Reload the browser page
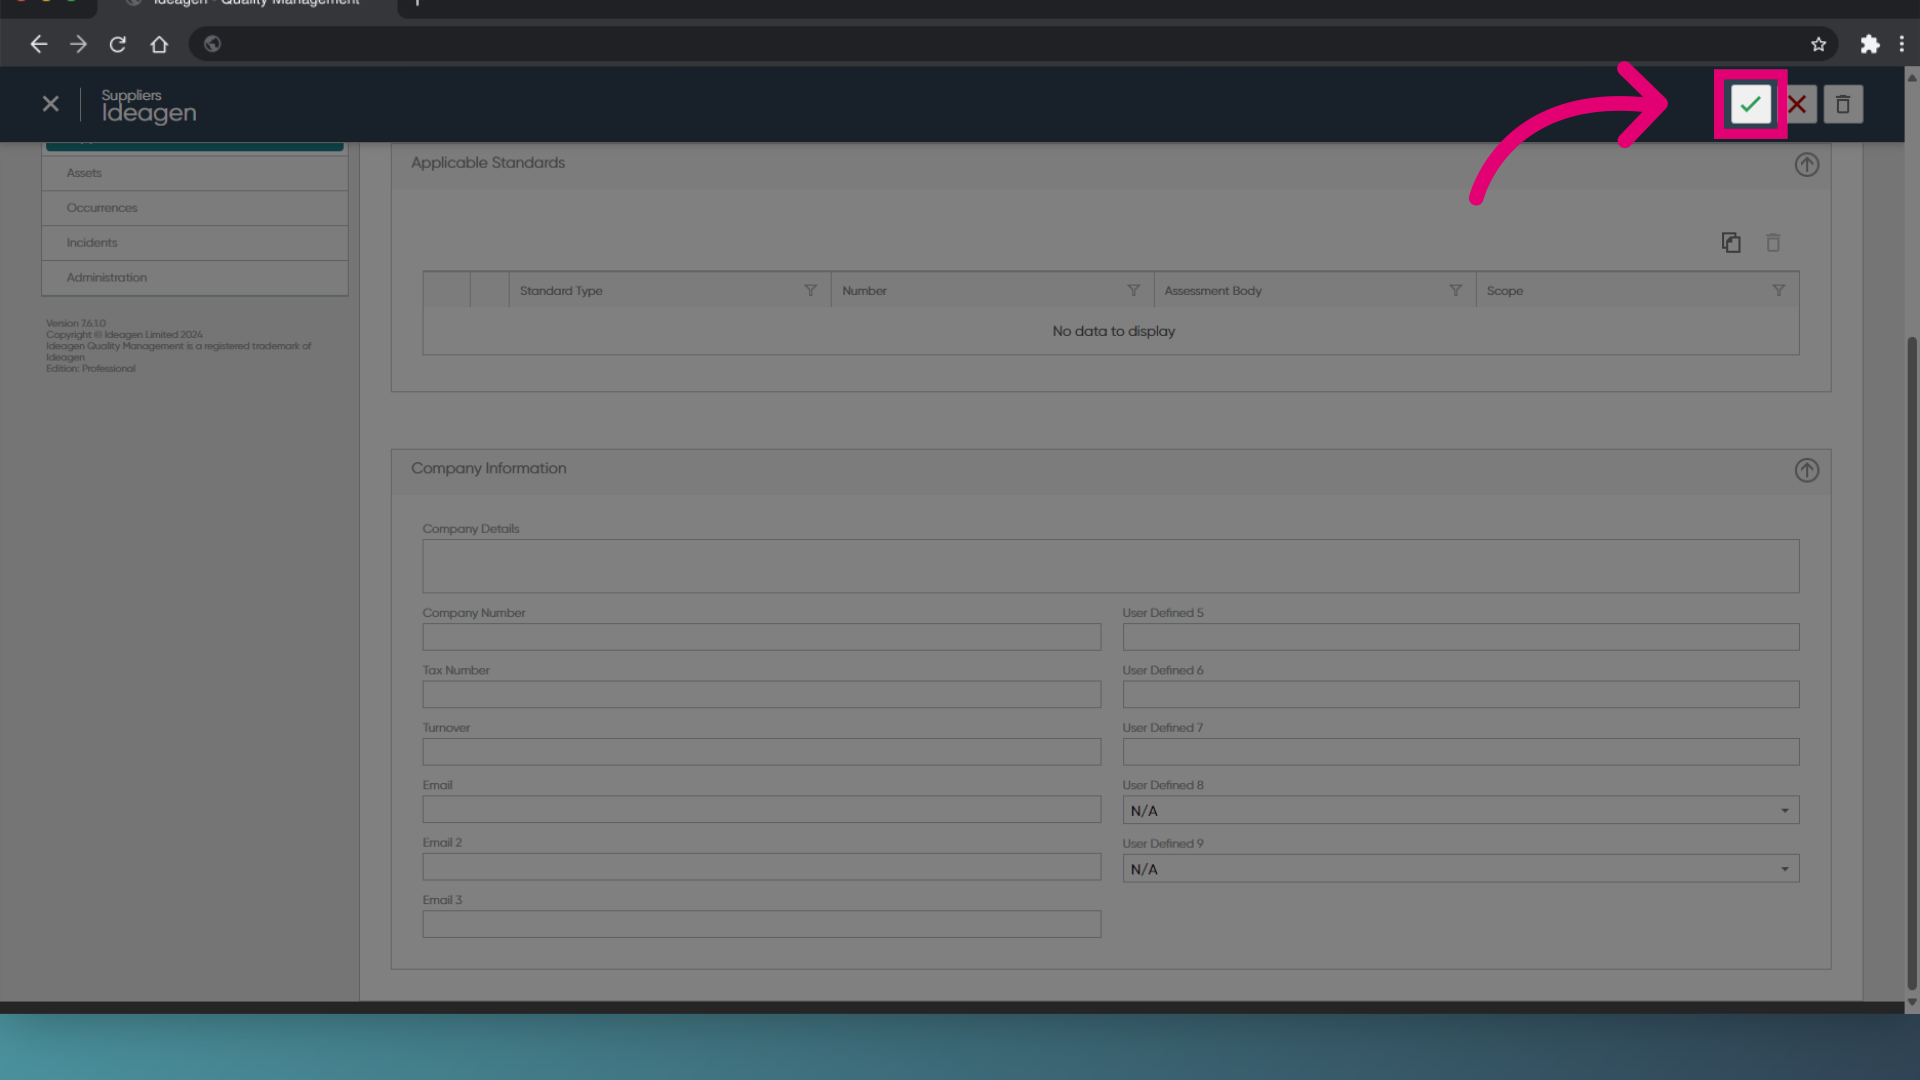Screen dimensions: 1920x1080 tap(118, 44)
